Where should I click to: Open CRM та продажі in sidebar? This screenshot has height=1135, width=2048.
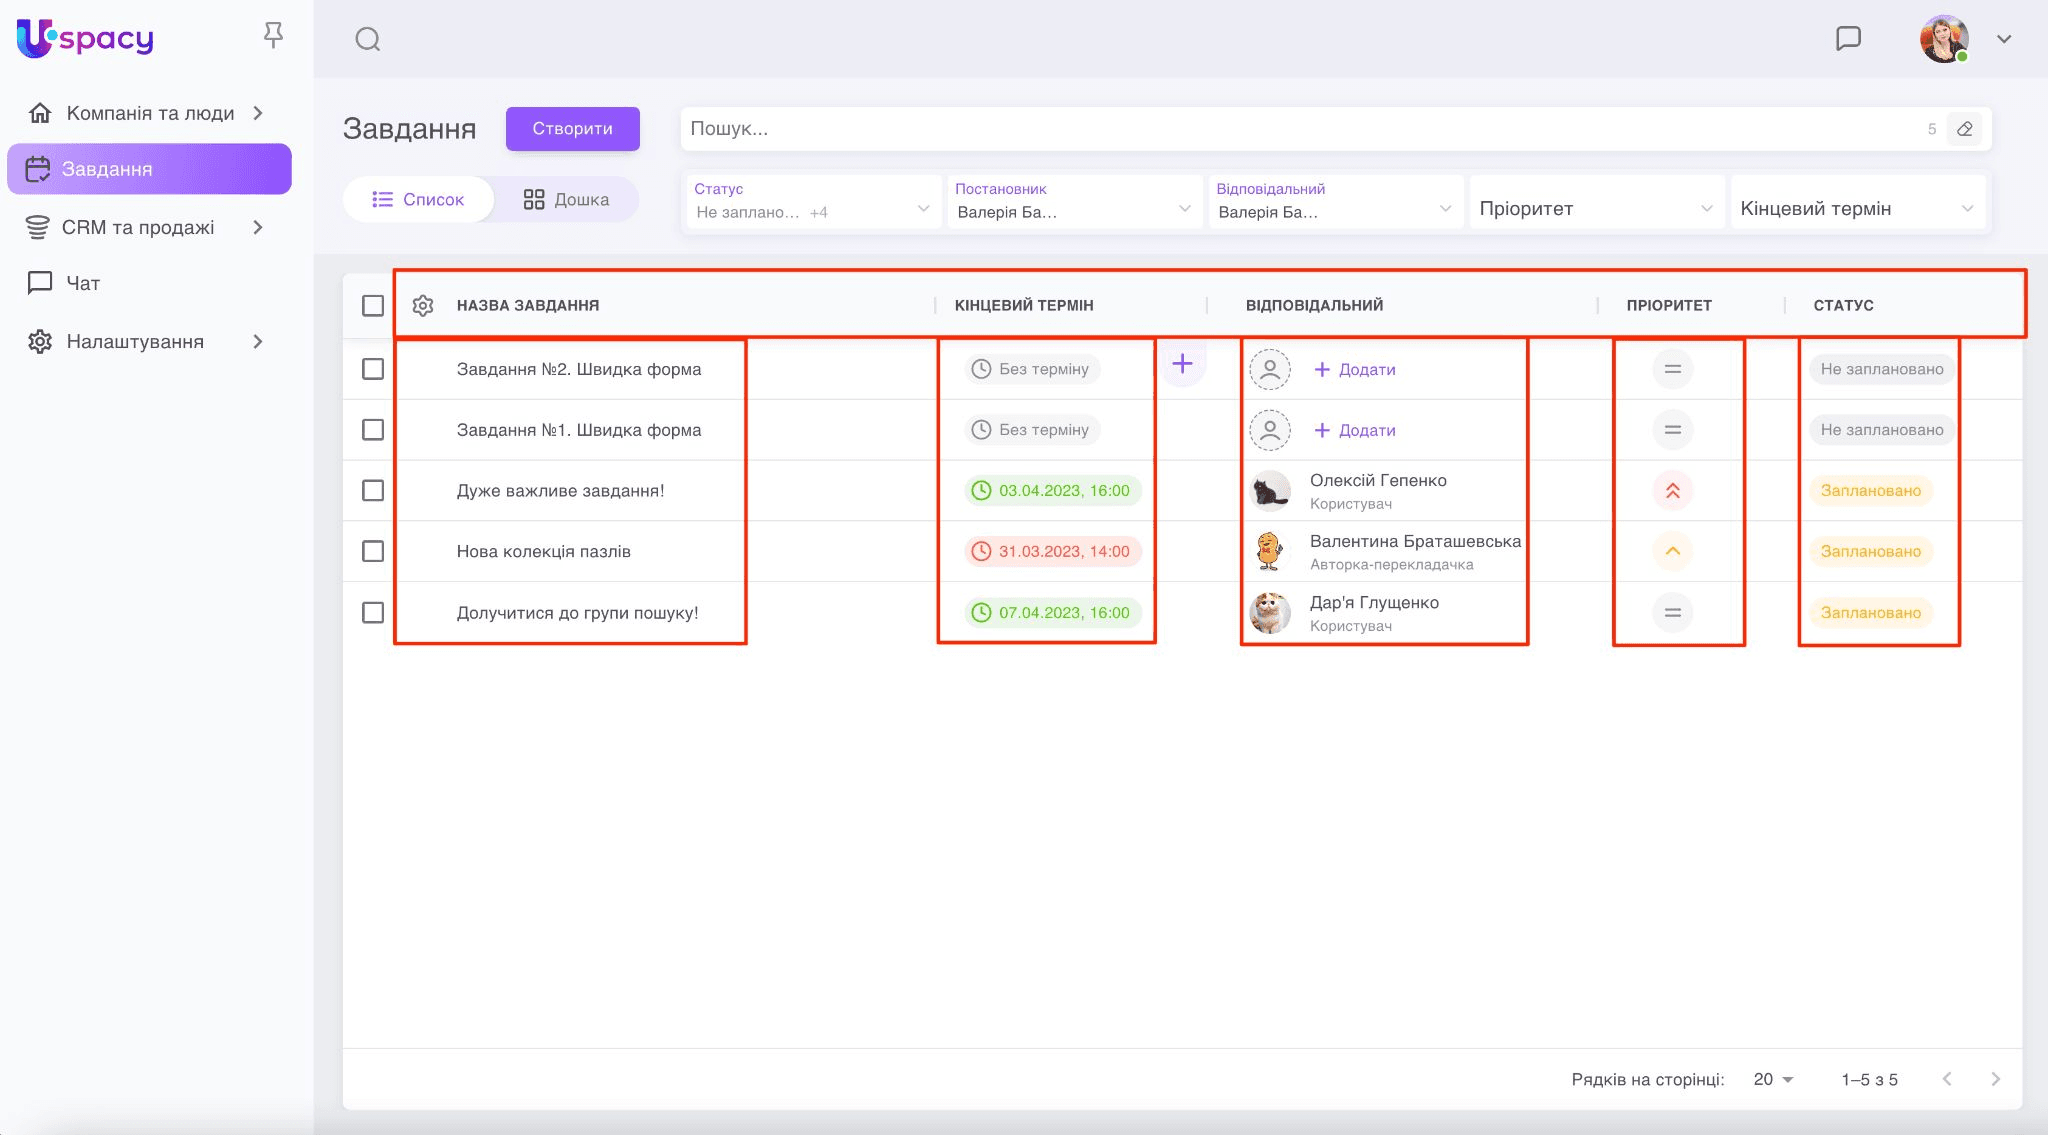(x=138, y=227)
